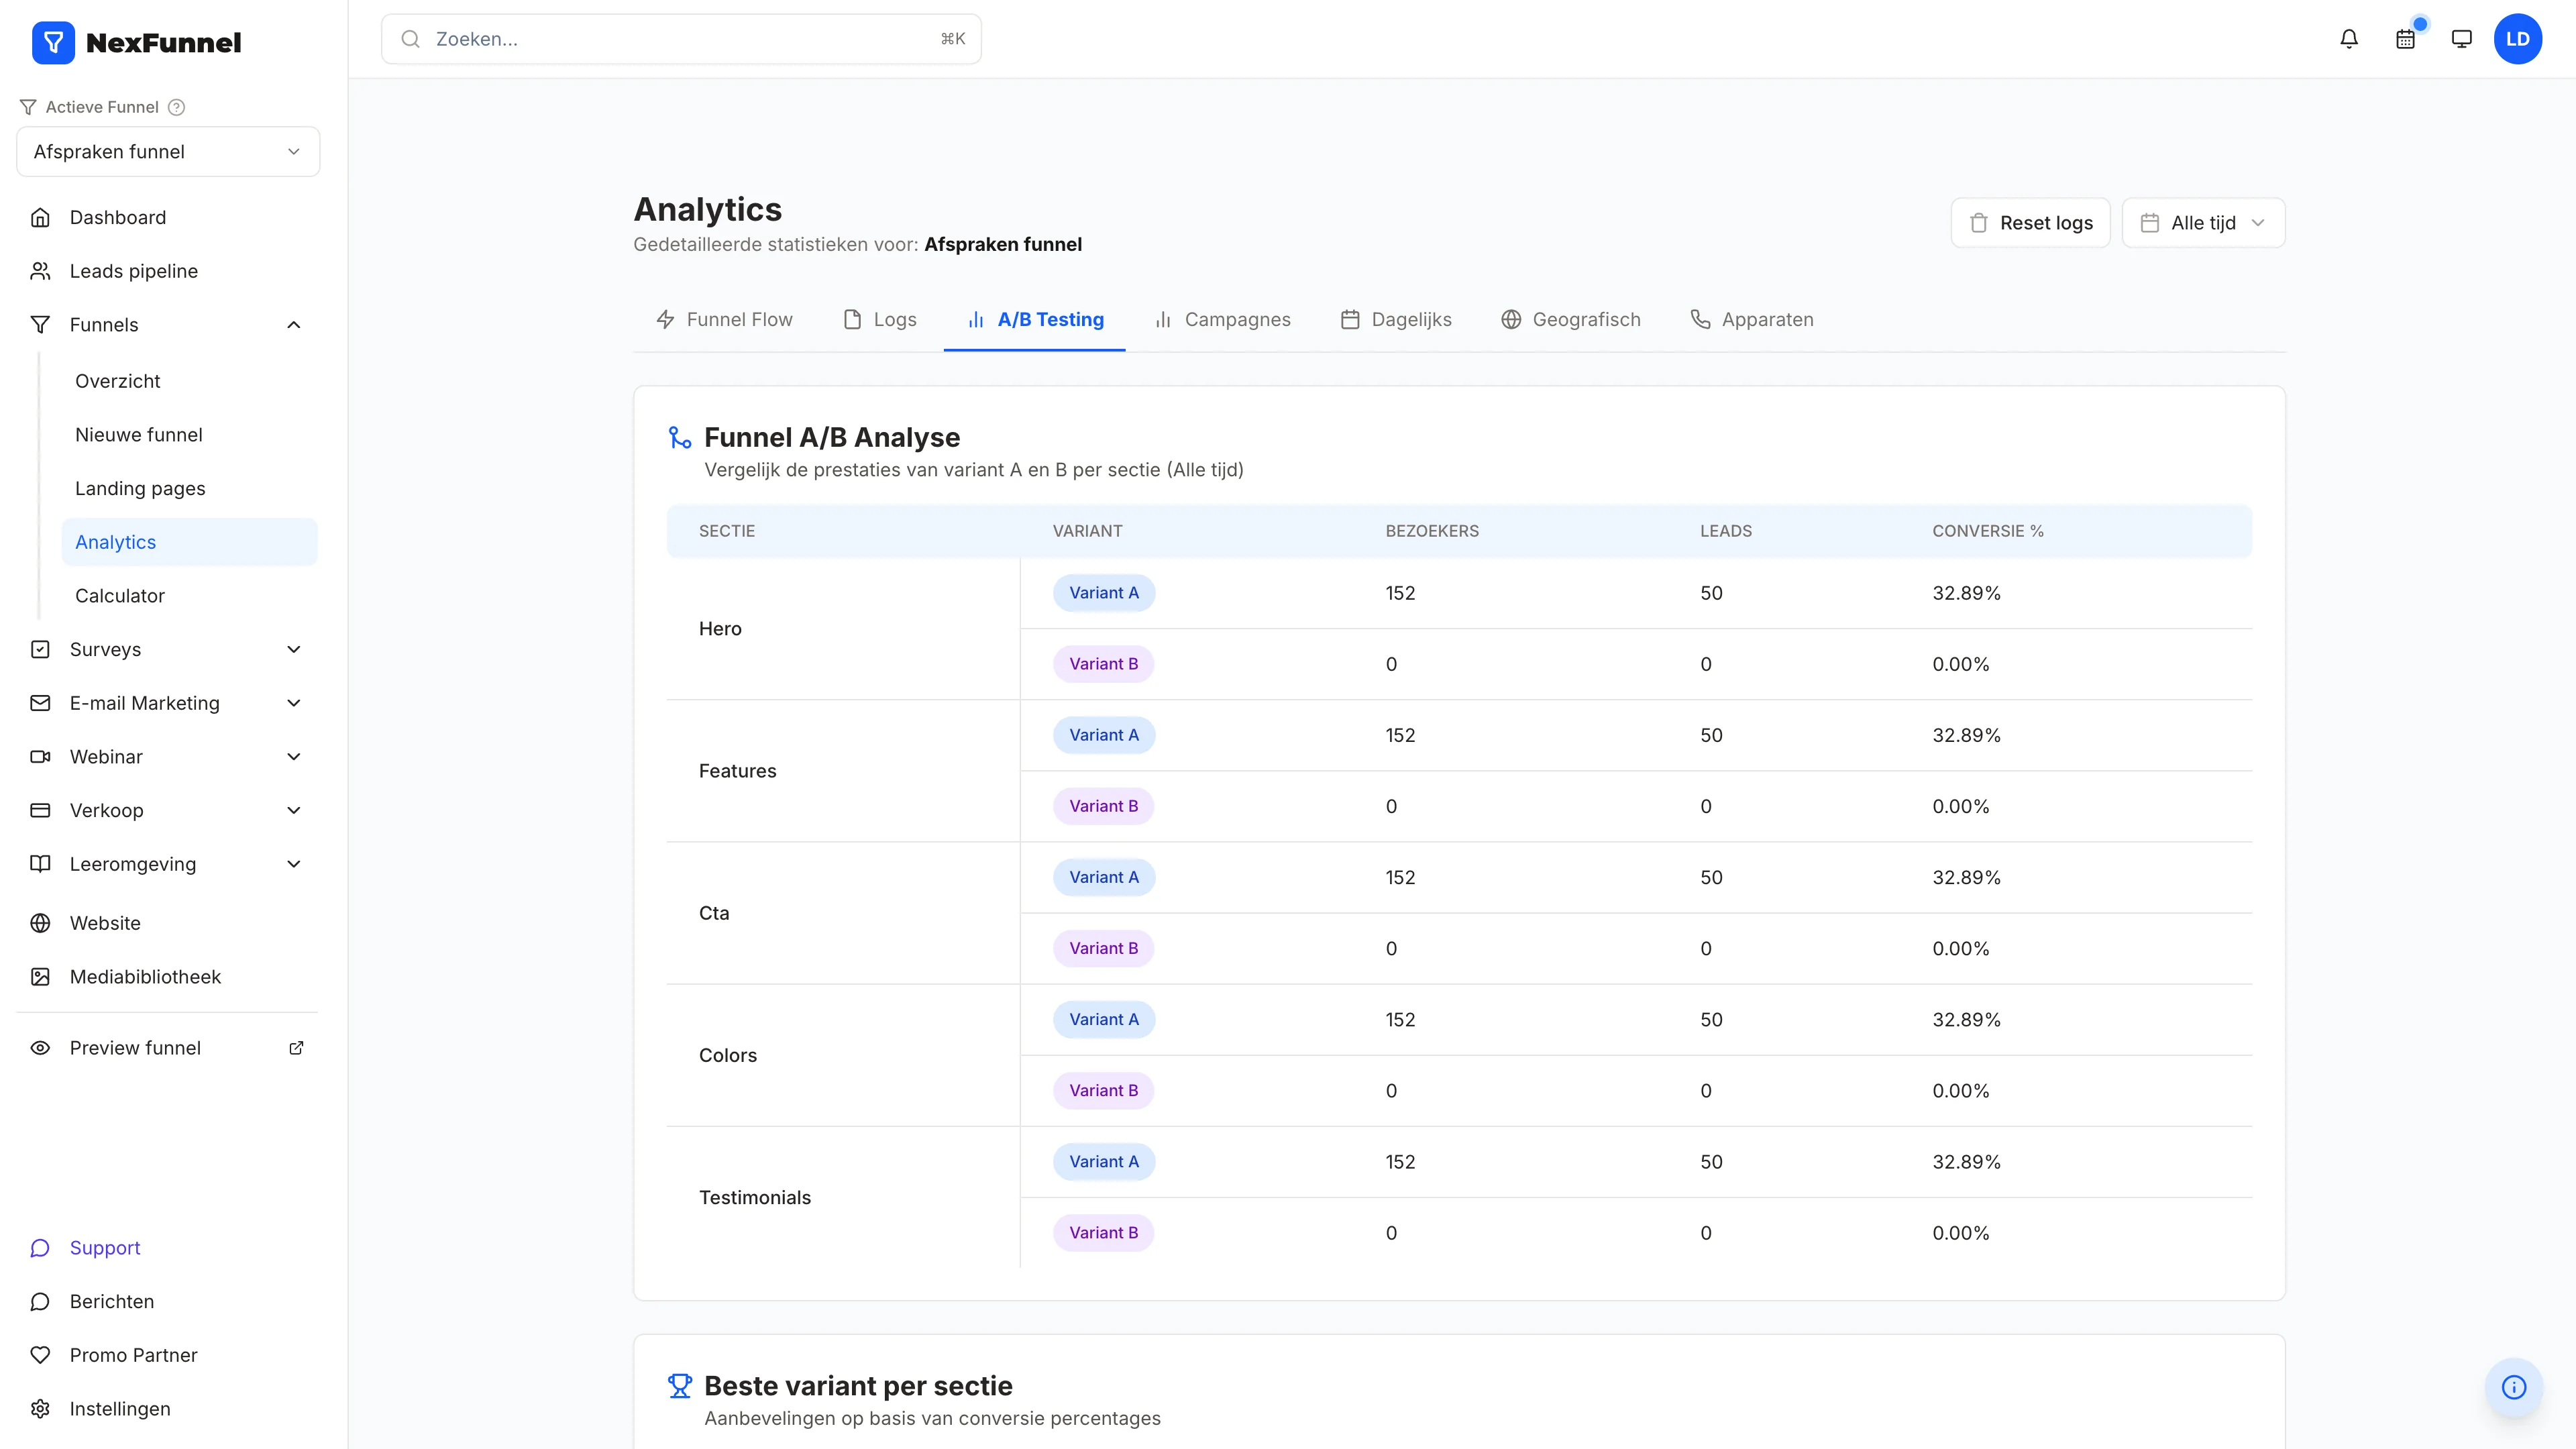Click the Dashboard home icon
This screenshot has width=2576, height=1449.
[40, 217]
